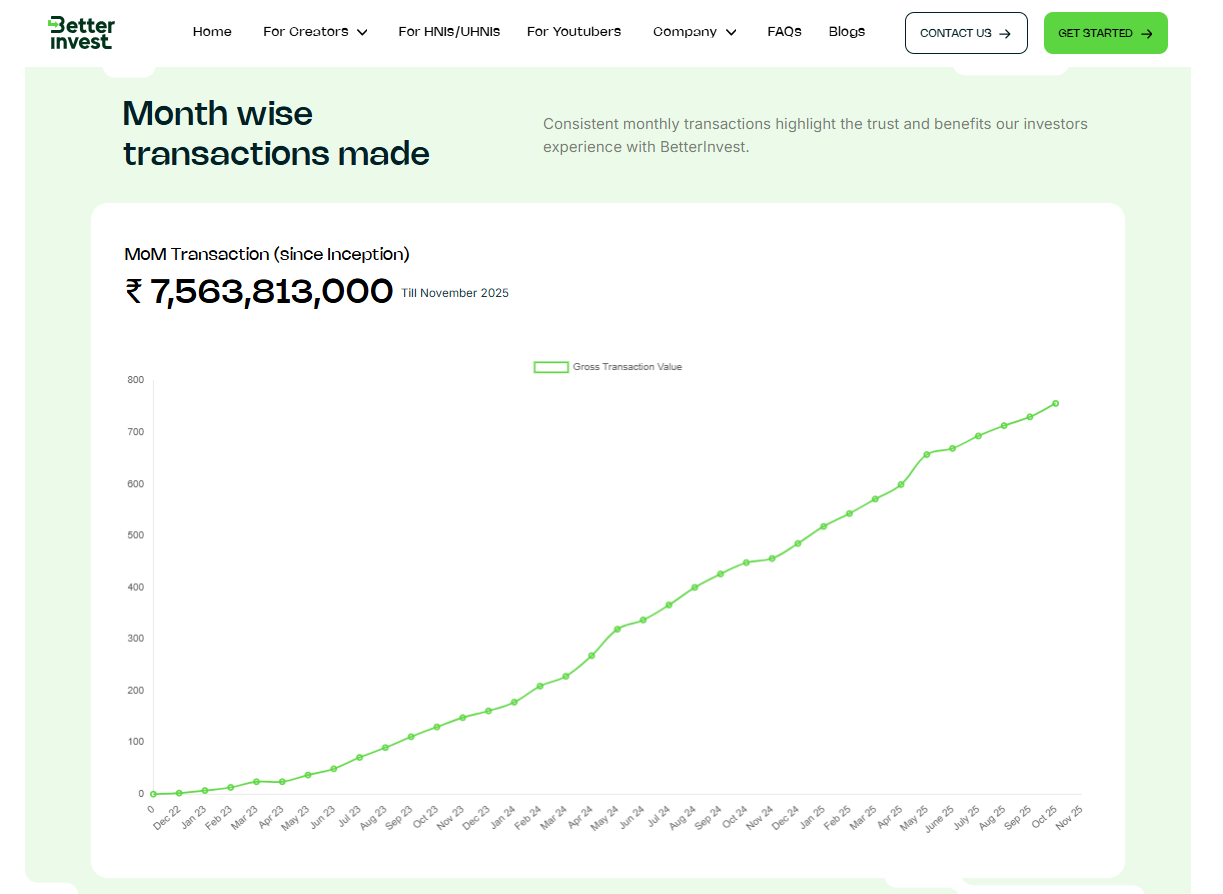
Task: Open the FAQs page
Action: [784, 32]
